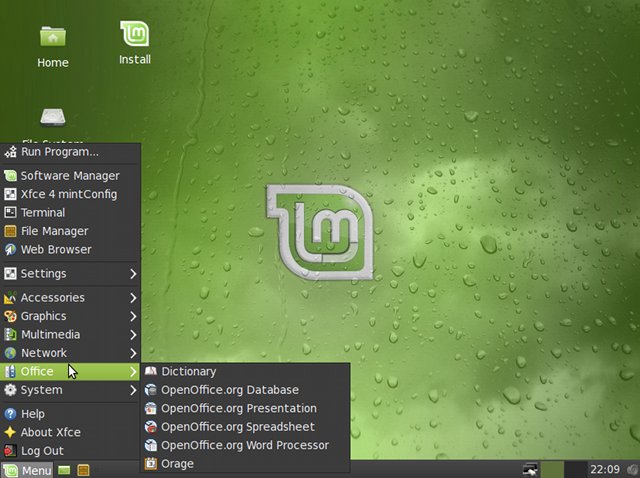Click the OpenOffice.org Spreadsheet icon
Viewport: 640px width, 478px height.
151,427
